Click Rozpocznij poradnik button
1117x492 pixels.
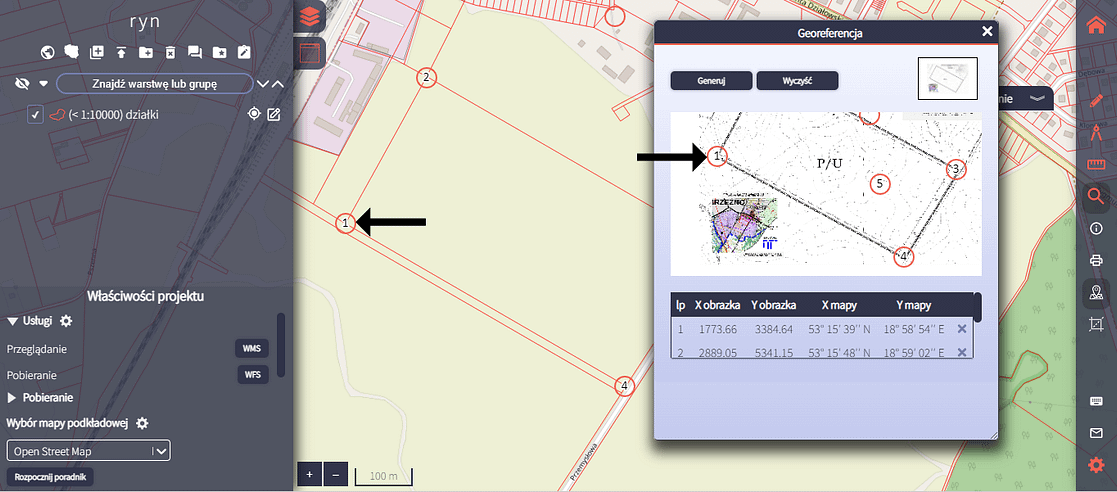(x=50, y=477)
